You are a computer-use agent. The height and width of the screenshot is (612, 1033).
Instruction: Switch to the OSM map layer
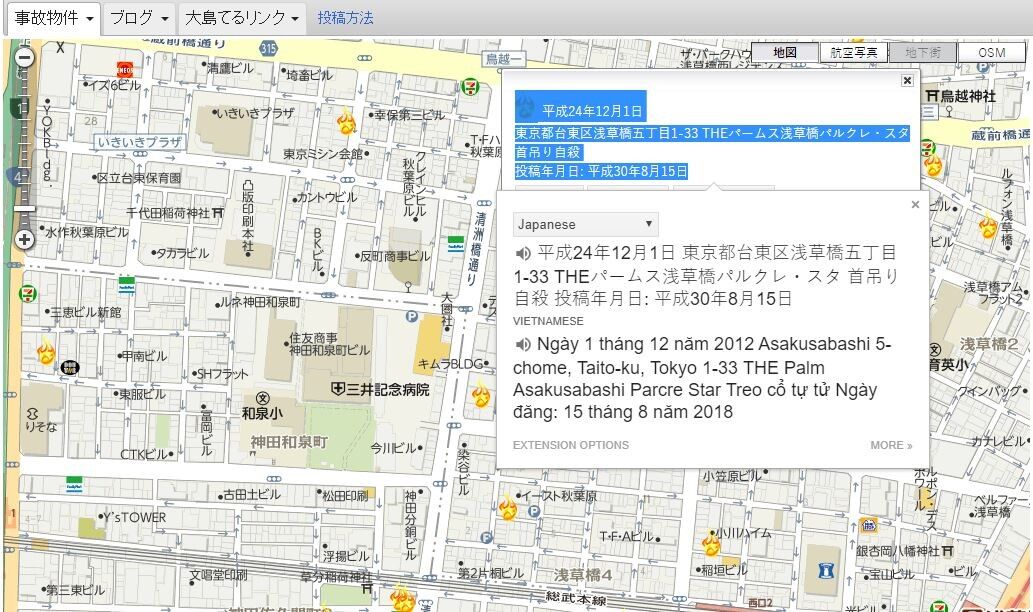click(x=991, y=53)
